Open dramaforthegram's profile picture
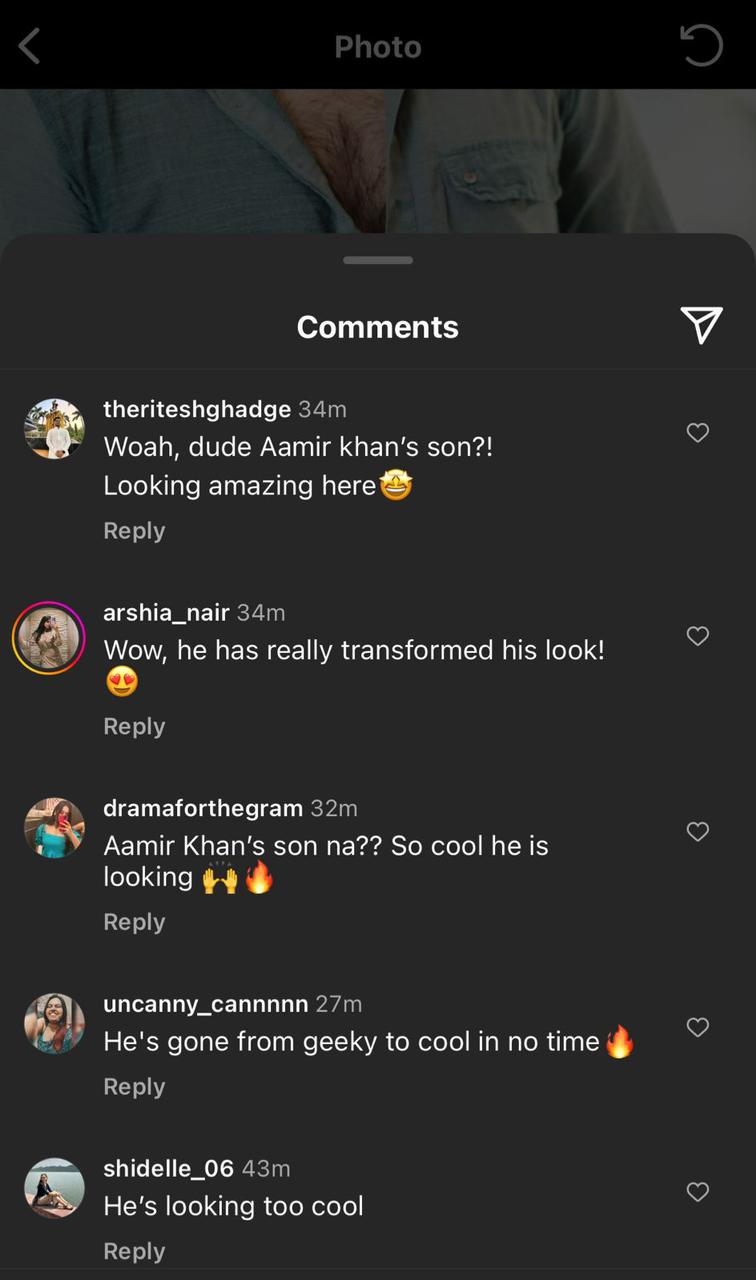756x1280 pixels. click(53, 828)
